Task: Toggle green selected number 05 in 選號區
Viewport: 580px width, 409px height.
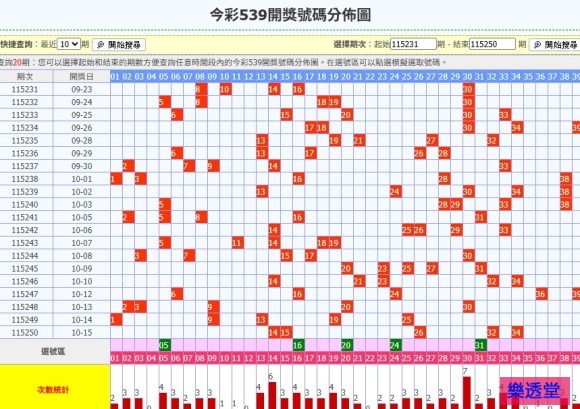Action: (x=164, y=345)
